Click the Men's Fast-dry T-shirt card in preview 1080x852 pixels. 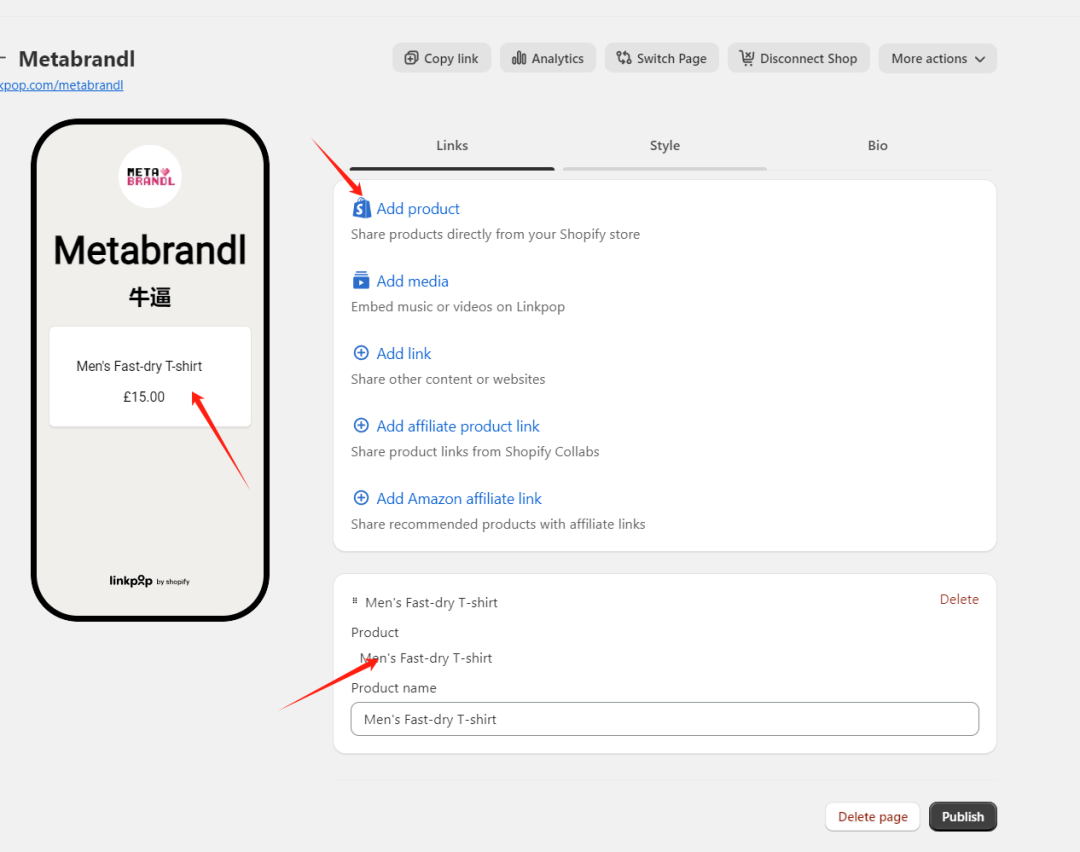pos(150,377)
